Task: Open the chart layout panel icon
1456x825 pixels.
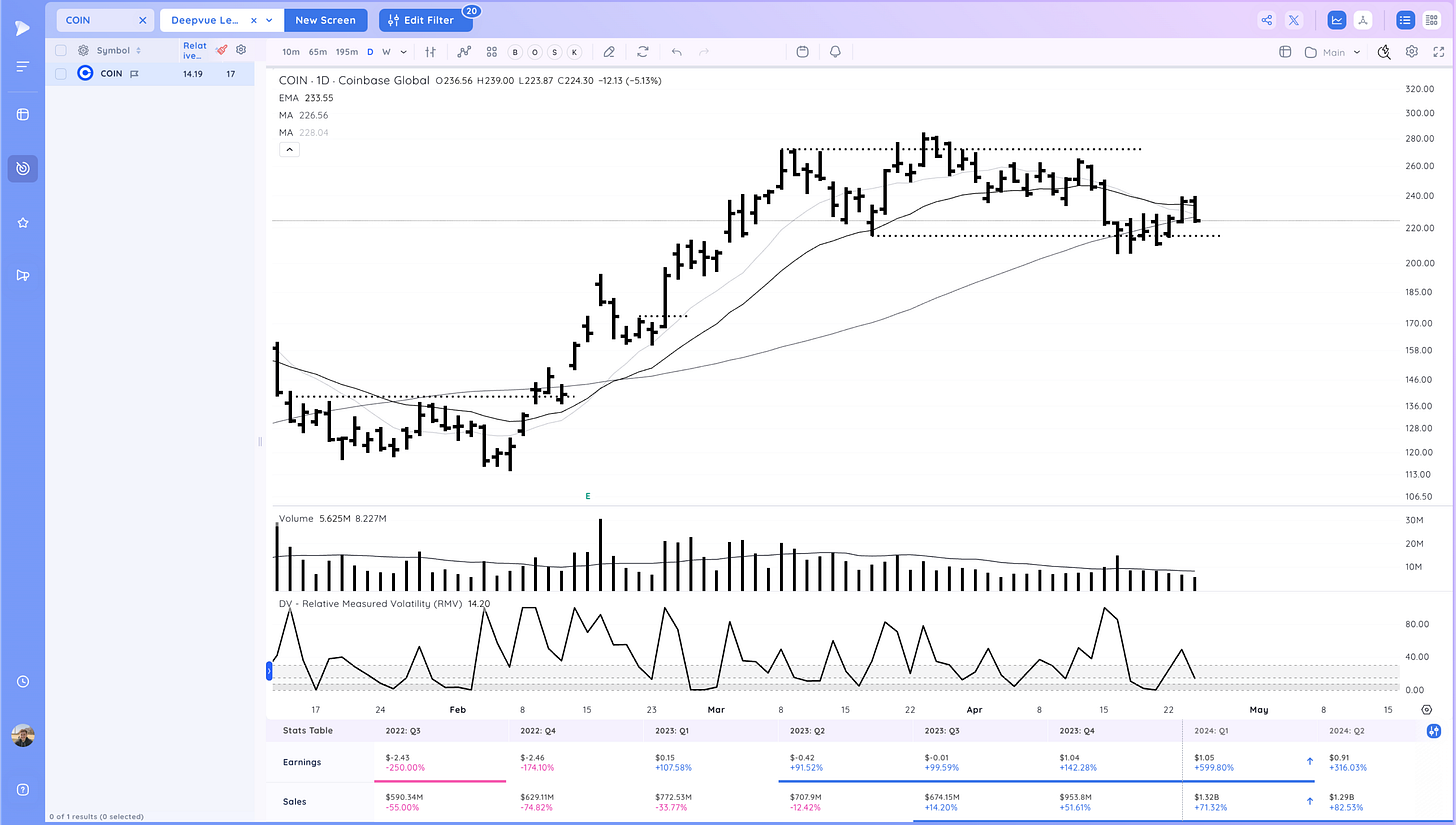Action: click(1286, 52)
